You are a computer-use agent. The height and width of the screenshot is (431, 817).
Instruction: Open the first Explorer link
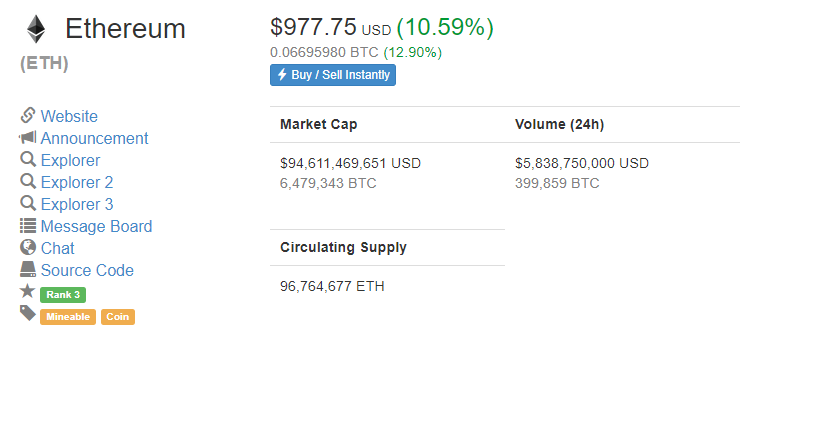click(70, 161)
